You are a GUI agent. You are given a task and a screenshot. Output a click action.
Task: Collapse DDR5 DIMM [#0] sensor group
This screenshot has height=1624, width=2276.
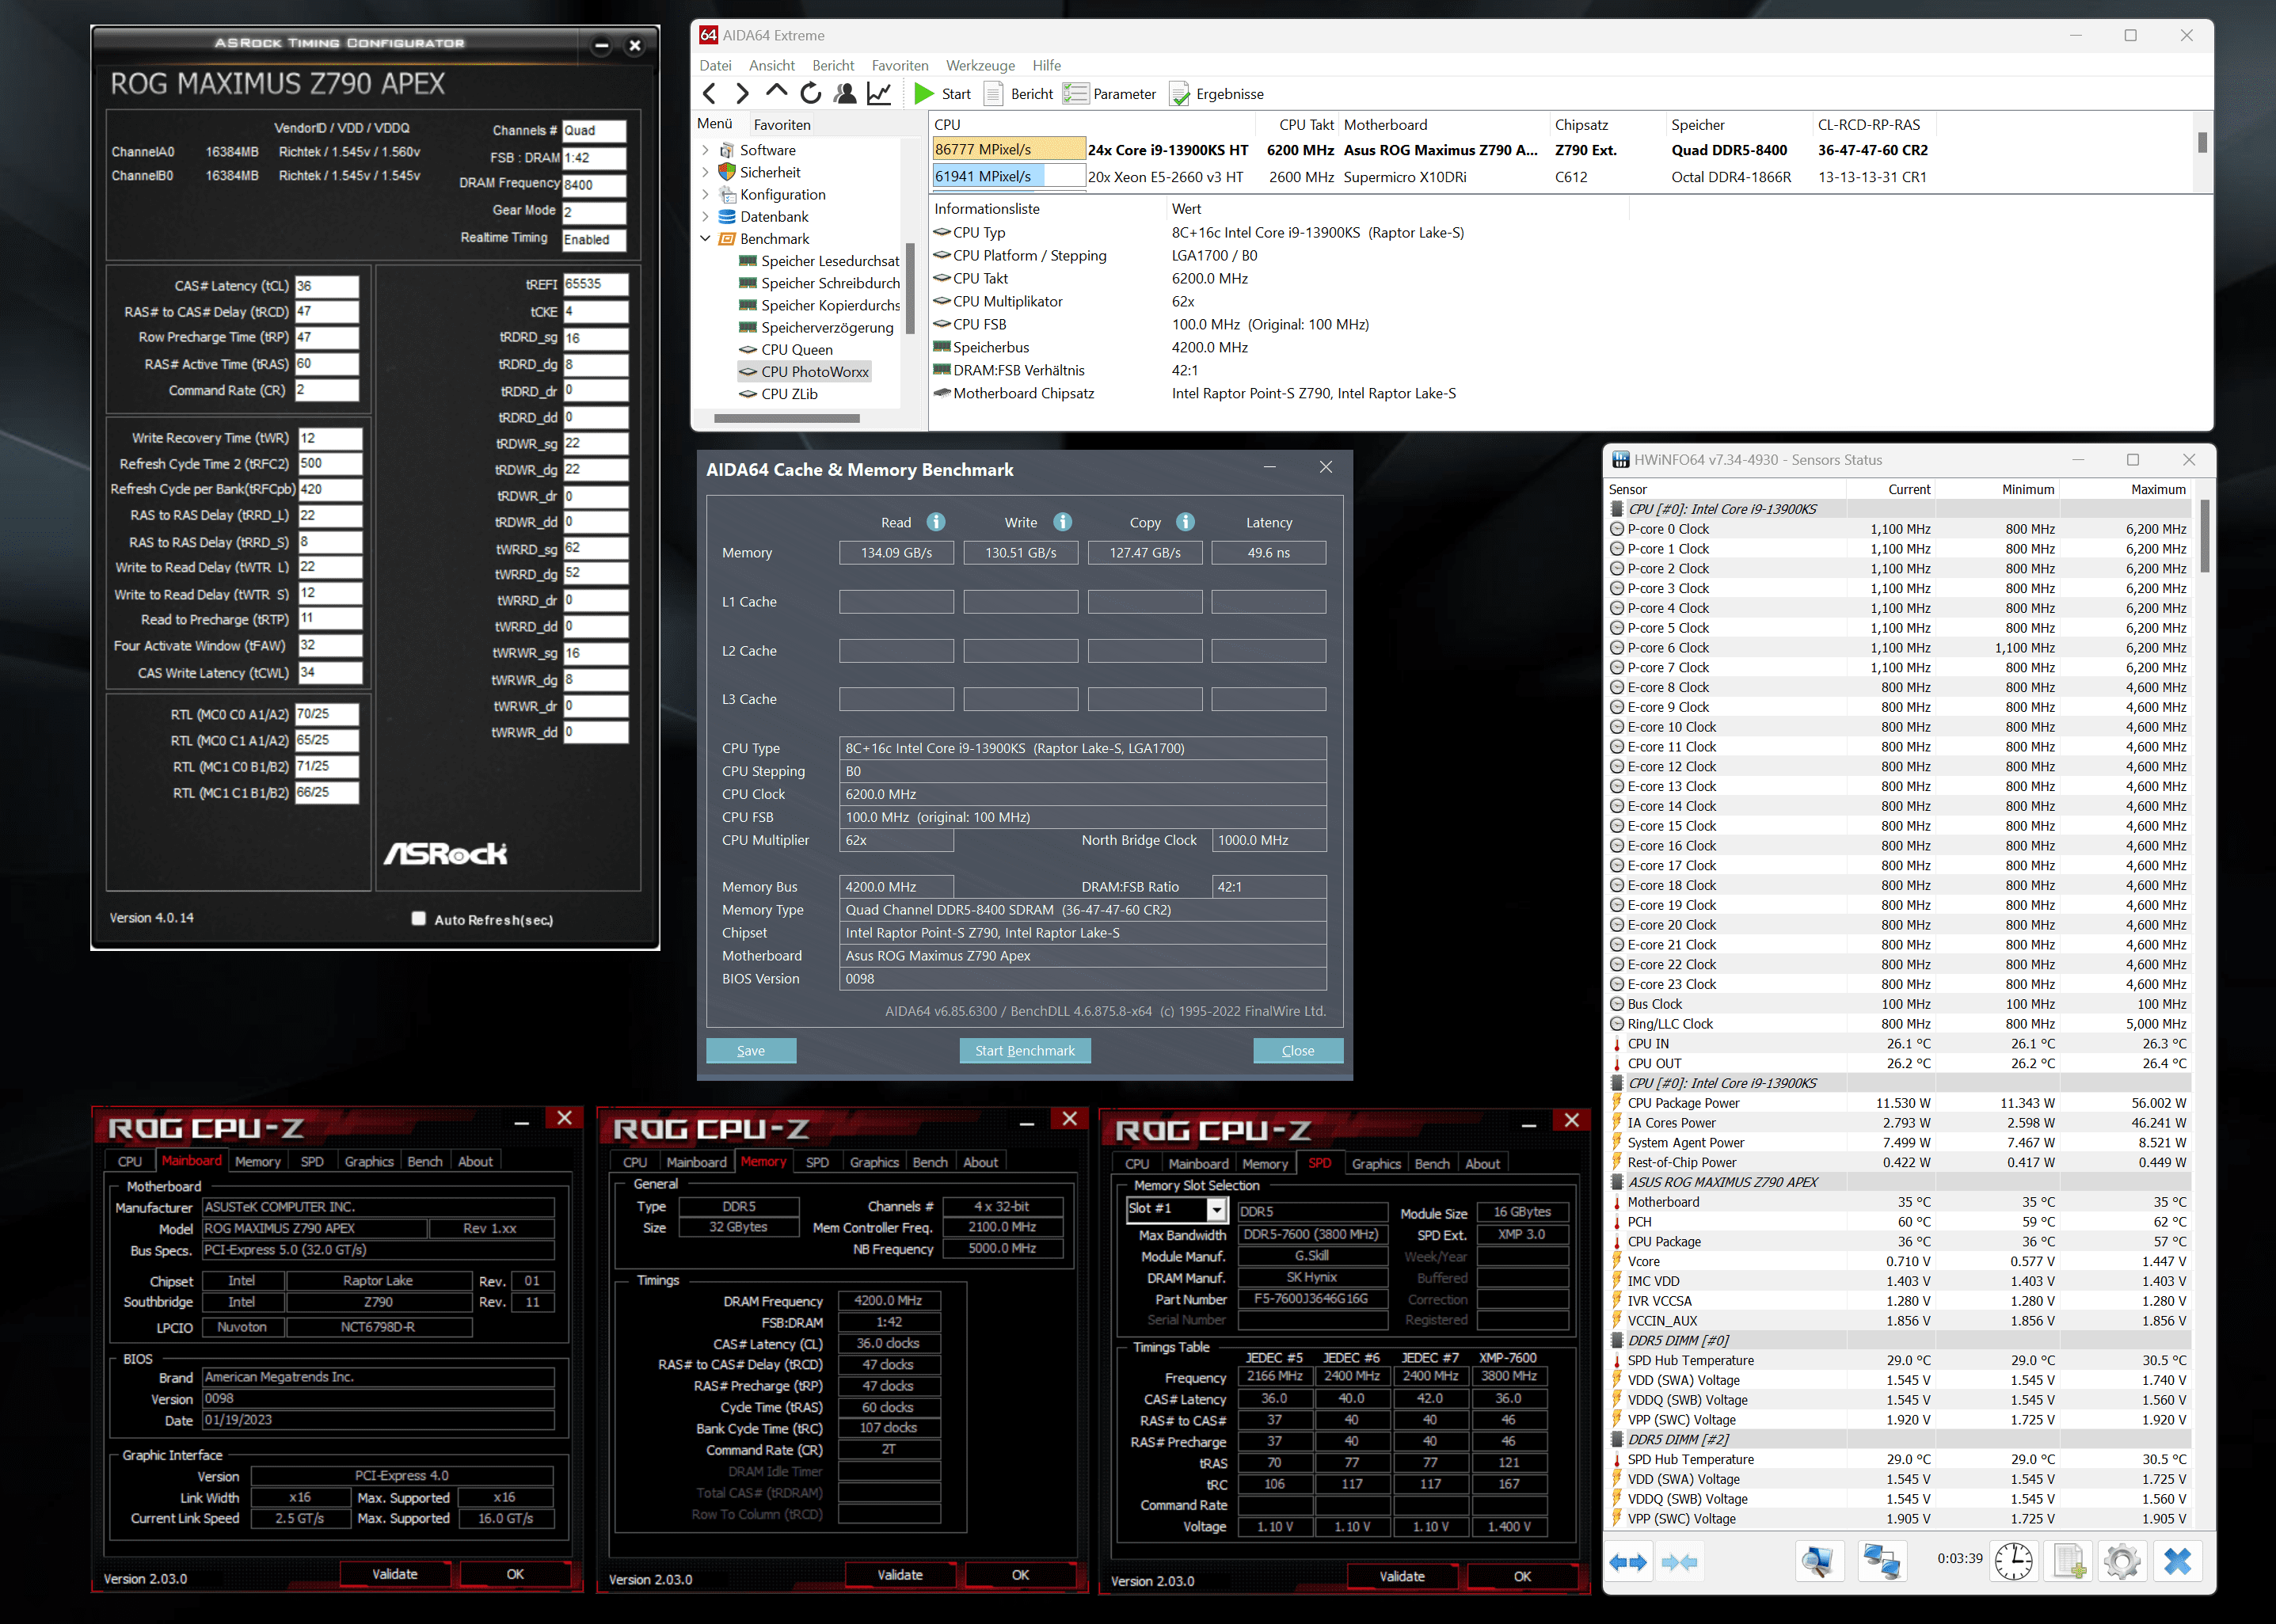[x=1616, y=1340]
